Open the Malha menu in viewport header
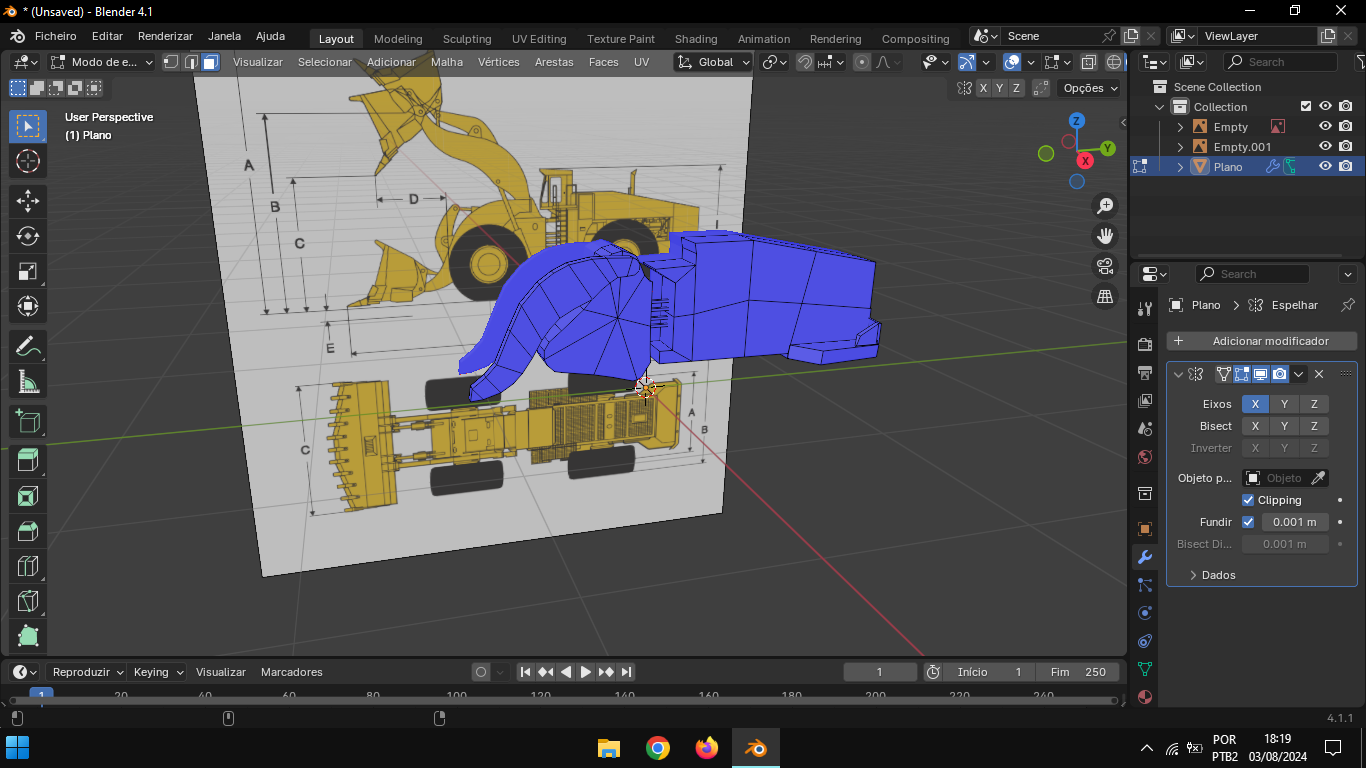This screenshot has width=1366, height=768. click(447, 62)
